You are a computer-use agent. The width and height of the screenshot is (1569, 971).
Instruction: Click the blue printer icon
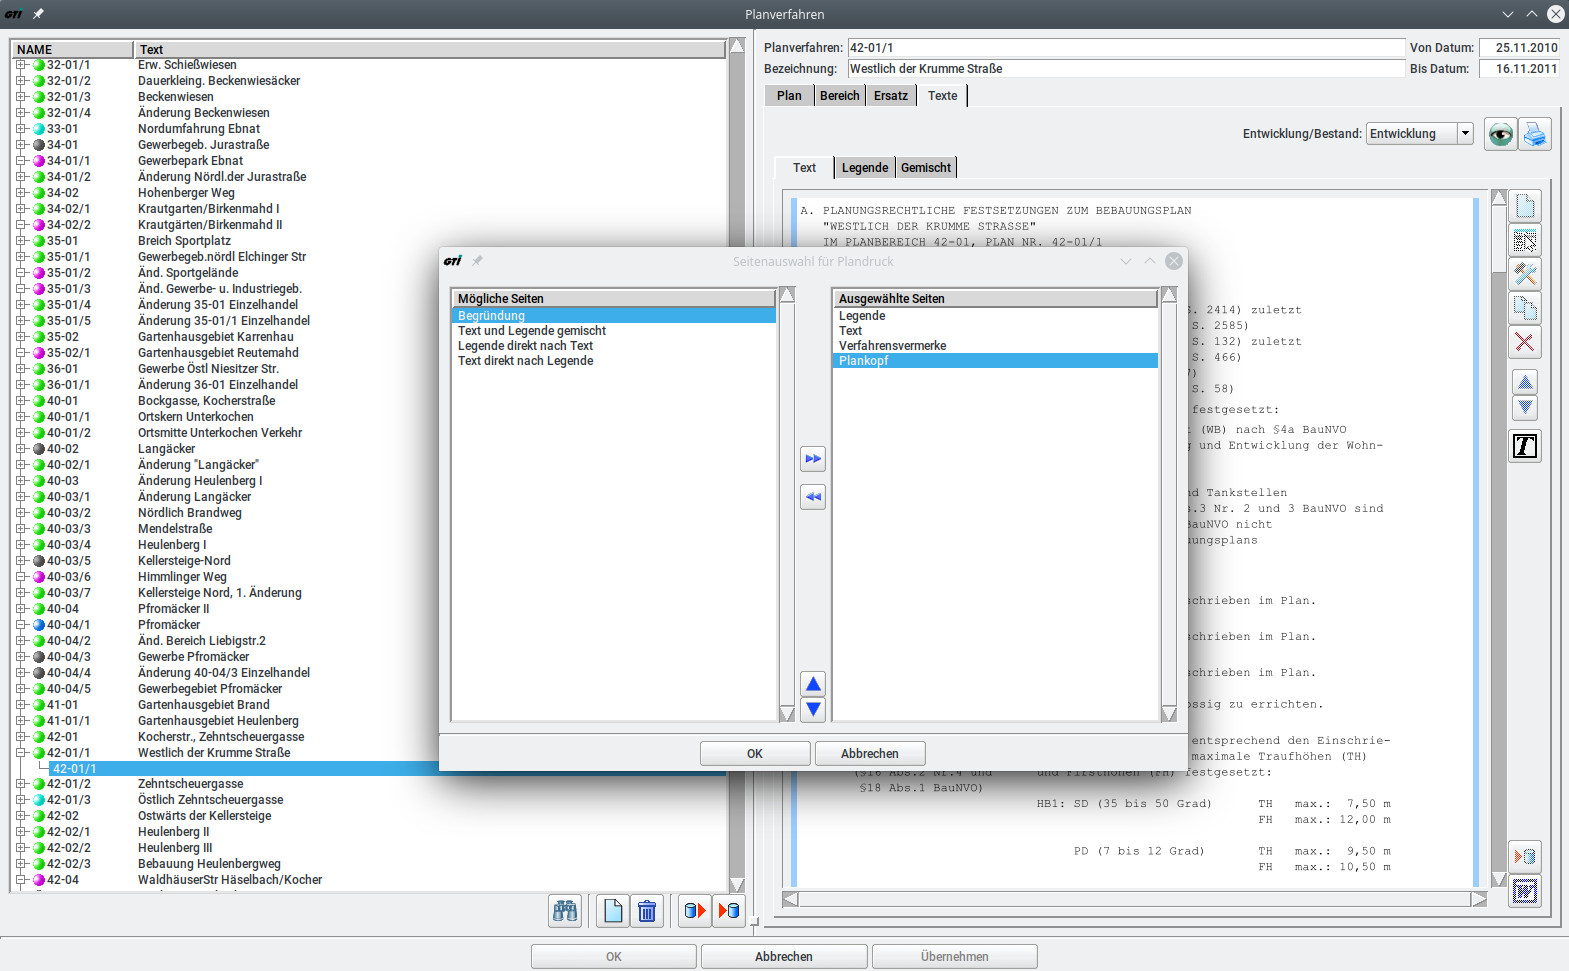click(x=1534, y=134)
